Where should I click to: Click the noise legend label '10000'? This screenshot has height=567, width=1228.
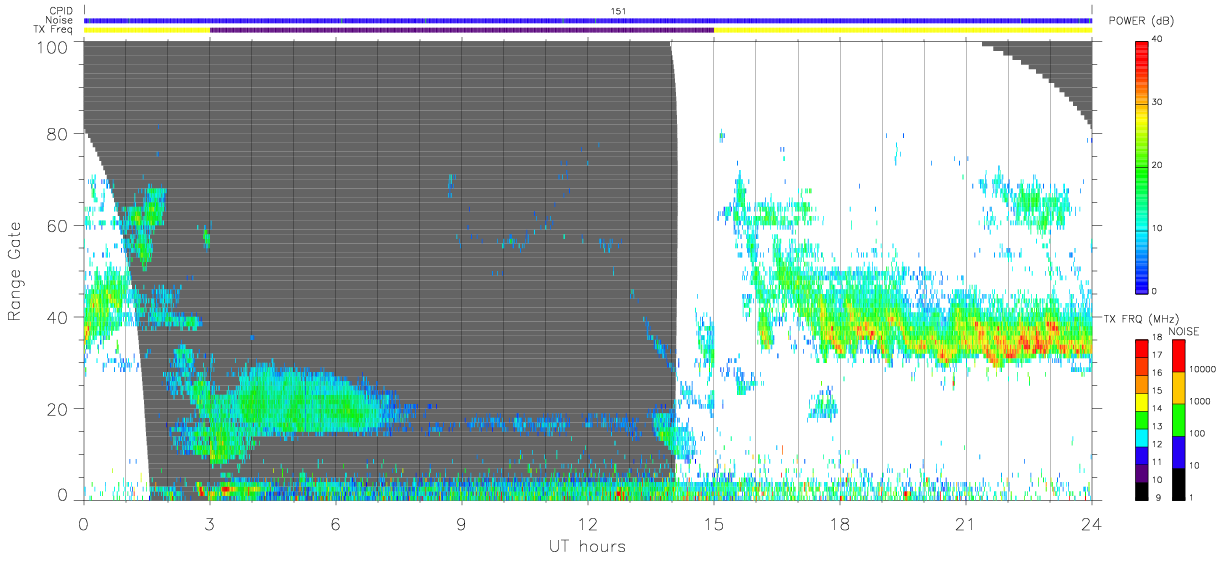(x=1204, y=369)
